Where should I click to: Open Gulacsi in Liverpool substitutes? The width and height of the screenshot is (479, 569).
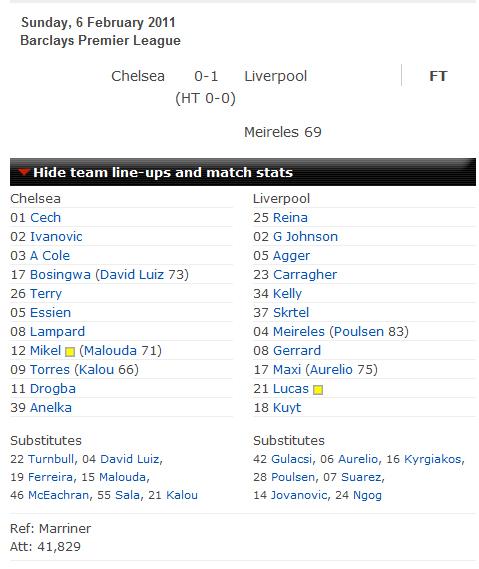tap(291, 459)
